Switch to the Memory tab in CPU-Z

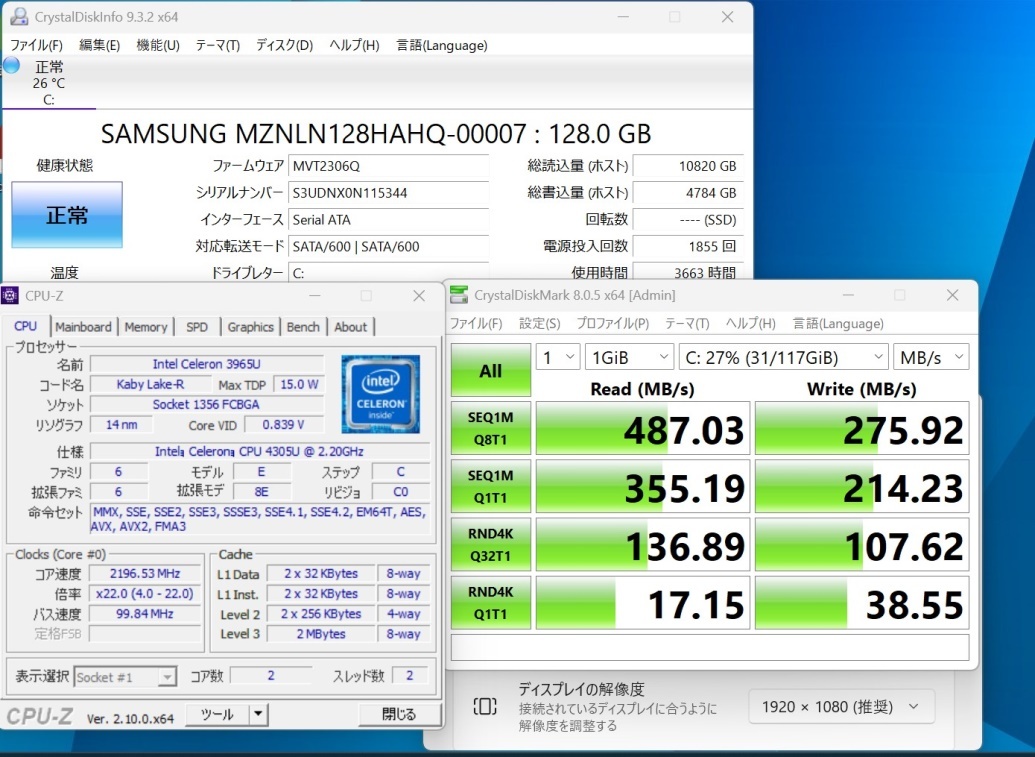[146, 327]
